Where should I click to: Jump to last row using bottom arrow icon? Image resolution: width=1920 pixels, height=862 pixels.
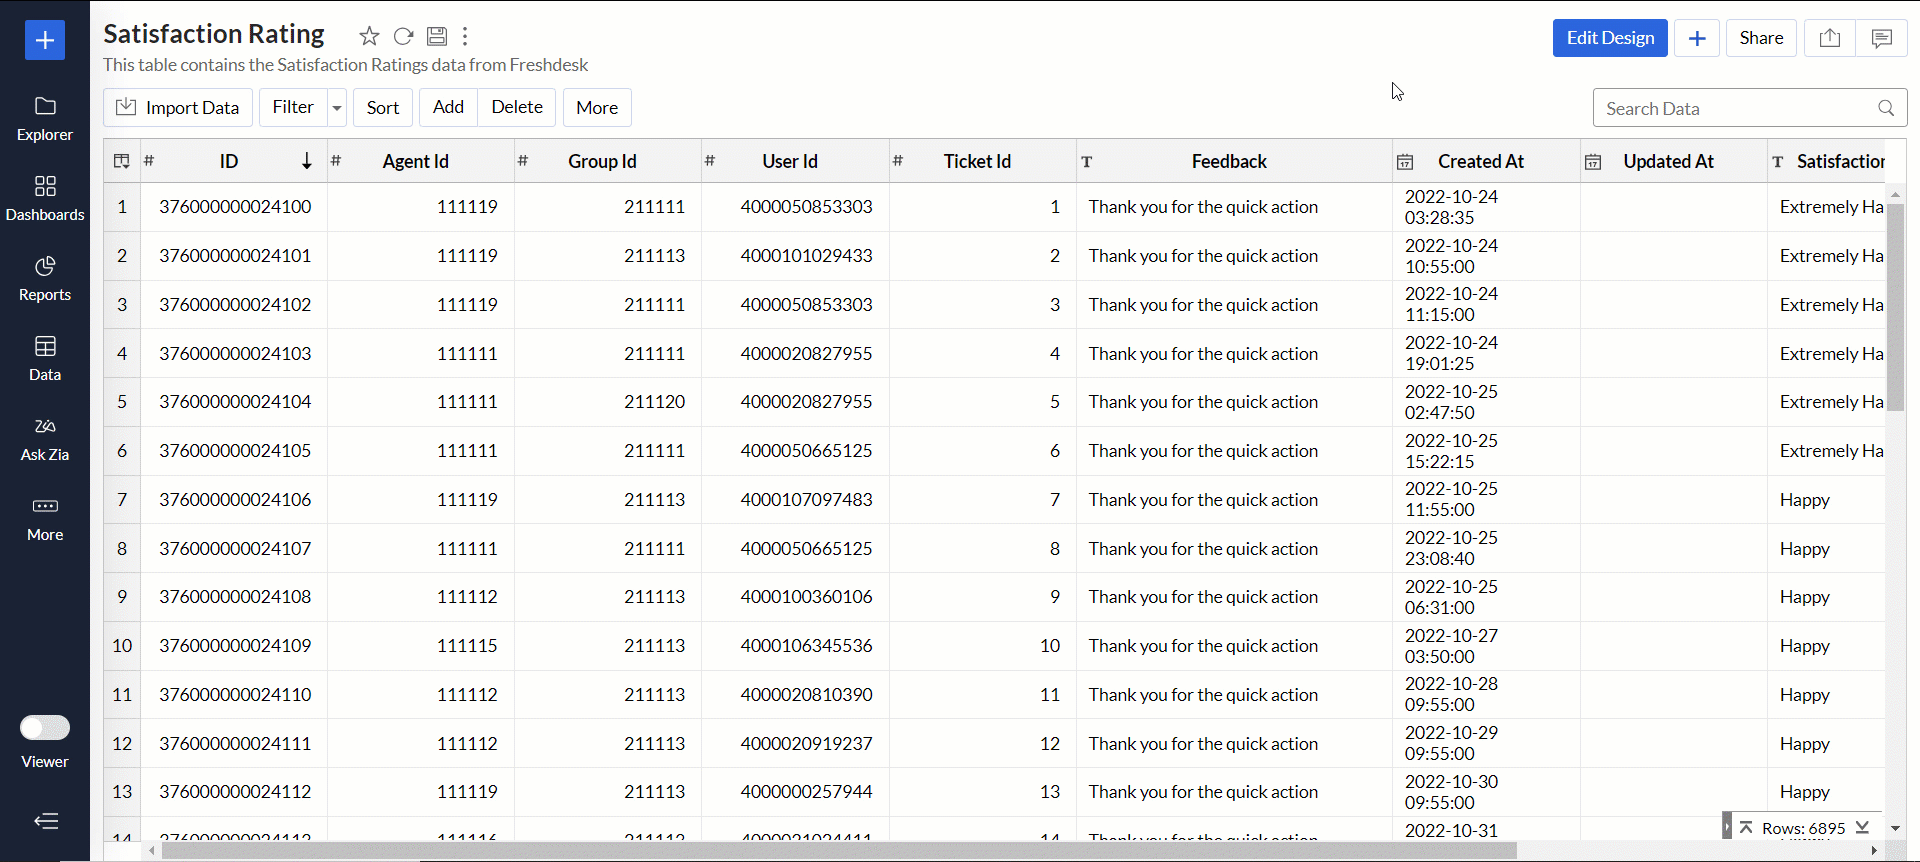pyautogui.click(x=1862, y=828)
